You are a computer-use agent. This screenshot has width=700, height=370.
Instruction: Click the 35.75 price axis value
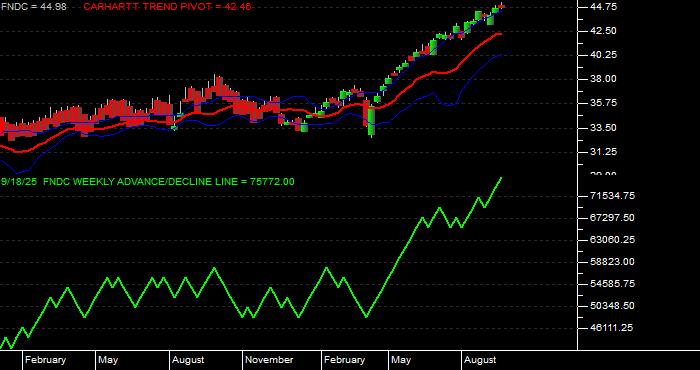(x=603, y=103)
